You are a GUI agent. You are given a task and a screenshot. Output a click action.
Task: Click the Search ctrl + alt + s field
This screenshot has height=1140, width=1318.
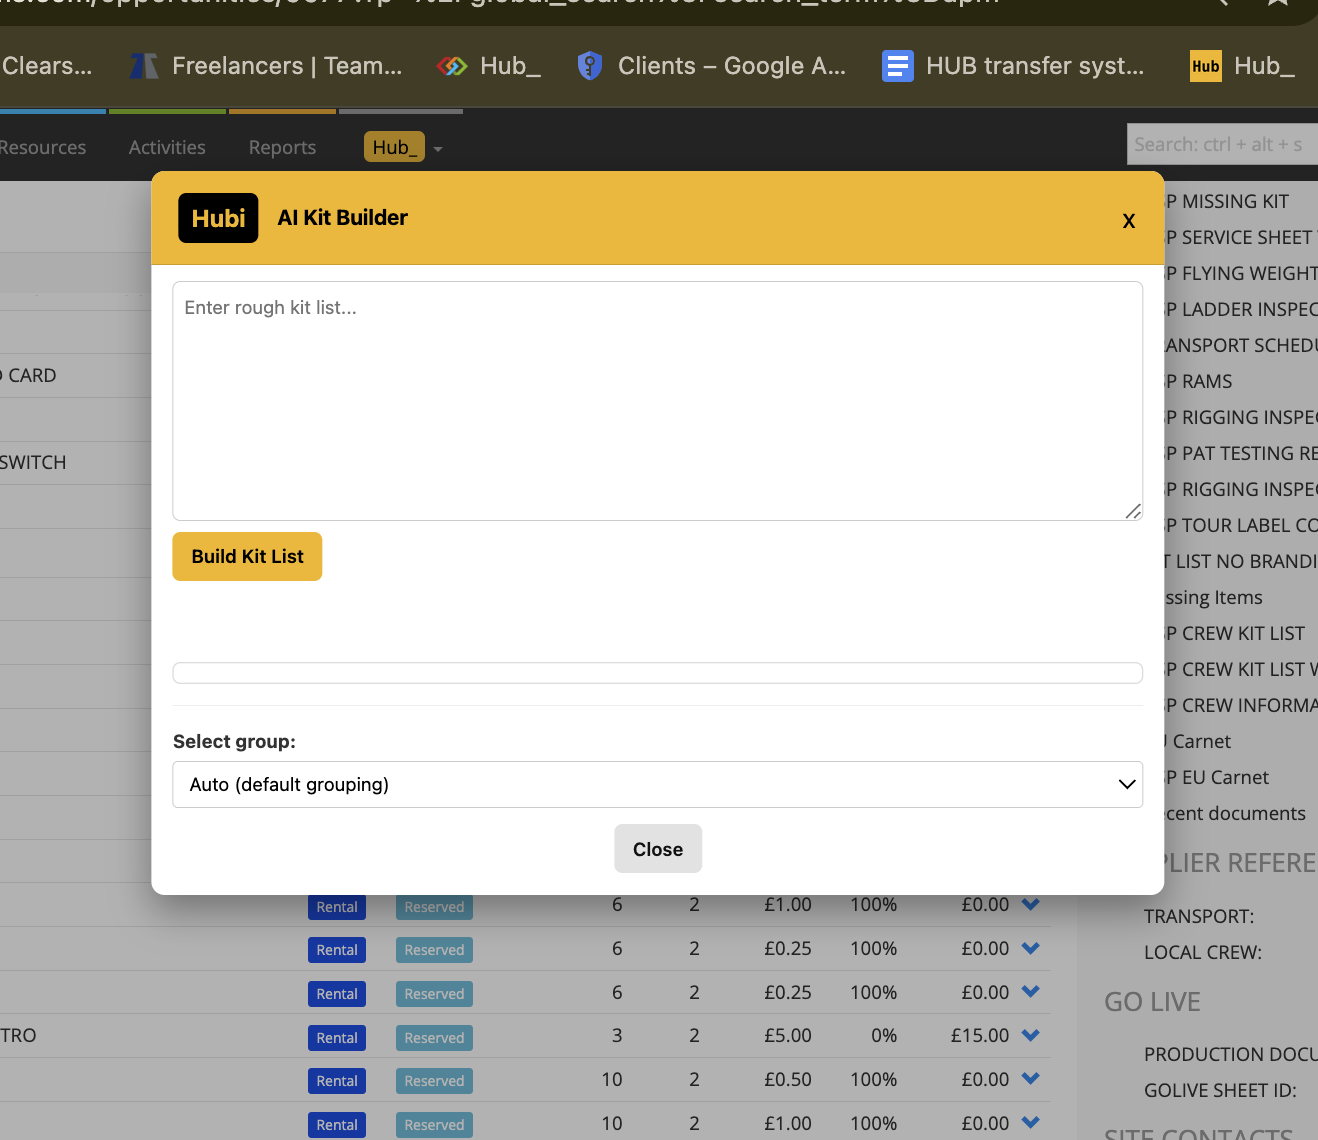click(1222, 144)
